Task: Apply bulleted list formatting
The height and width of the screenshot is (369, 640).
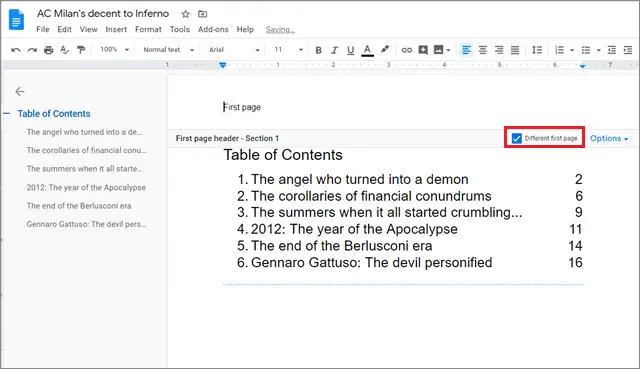Action: pyautogui.click(x=586, y=50)
